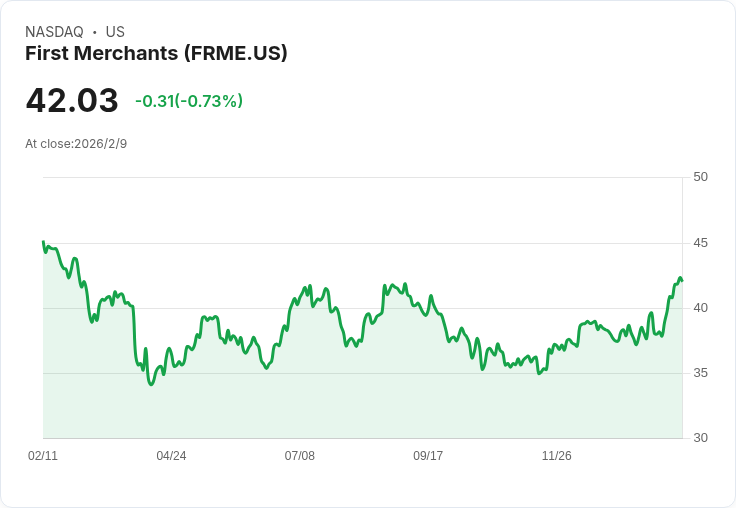Image resolution: width=736 pixels, height=508 pixels.
Task: Click the 35 label on price axis
Action: click(700, 373)
